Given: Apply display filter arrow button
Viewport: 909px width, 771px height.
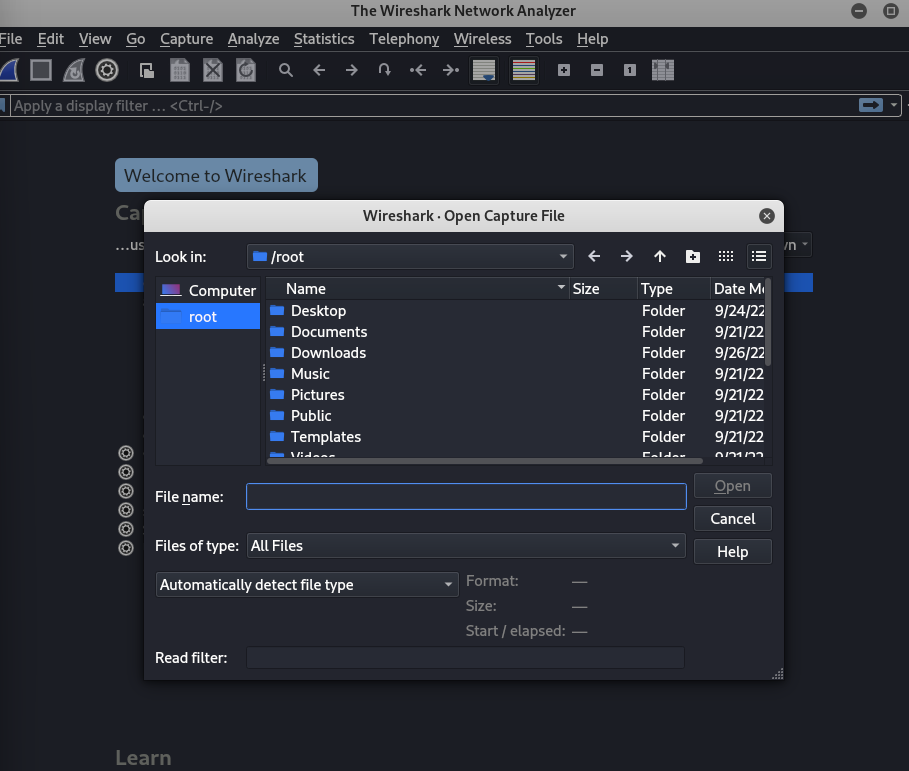Looking at the screenshot, I should pyautogui.click(x=871, y=105).
